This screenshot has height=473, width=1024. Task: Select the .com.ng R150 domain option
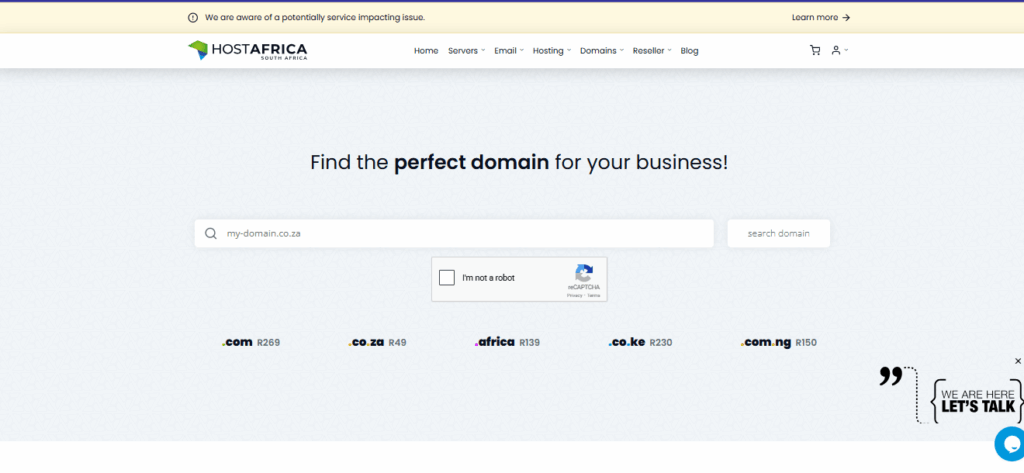coord(778,342)
